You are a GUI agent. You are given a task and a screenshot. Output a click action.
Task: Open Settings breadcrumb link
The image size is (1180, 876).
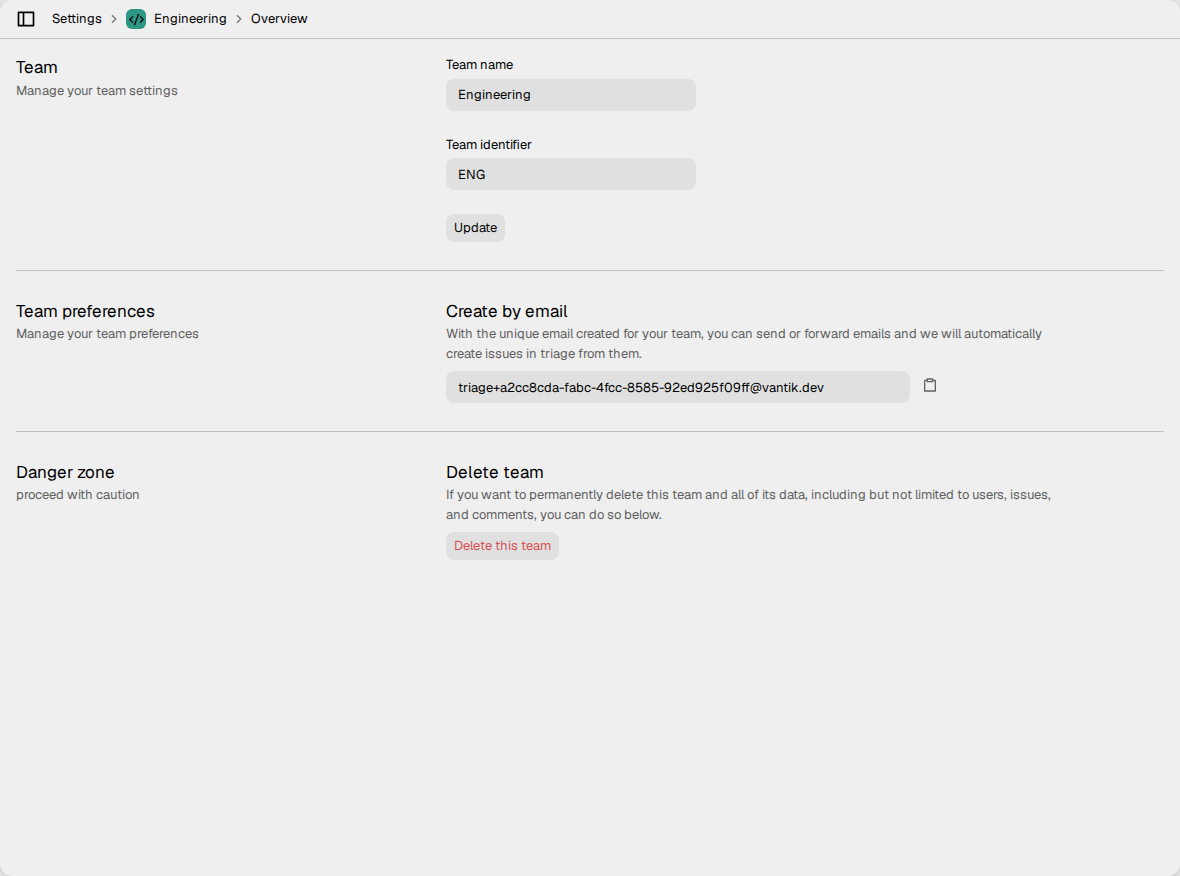pyautogui.click(x=77, y=19)
